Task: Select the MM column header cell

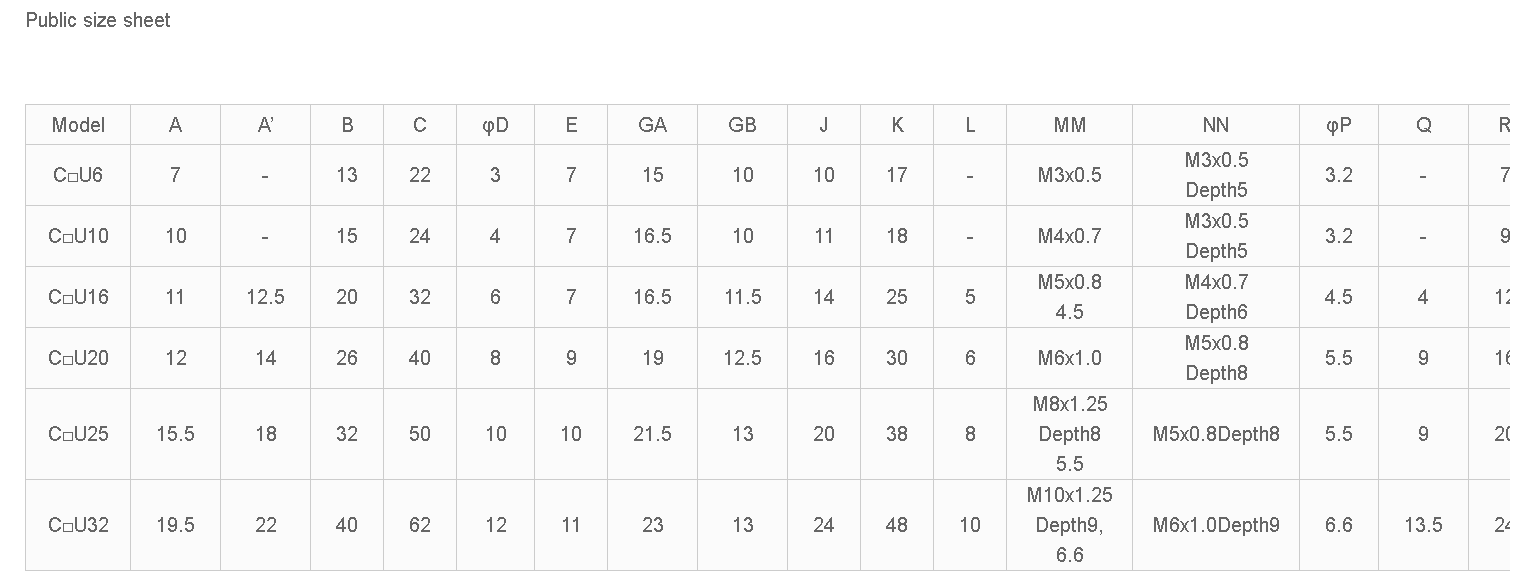Action: point(1069,125)
